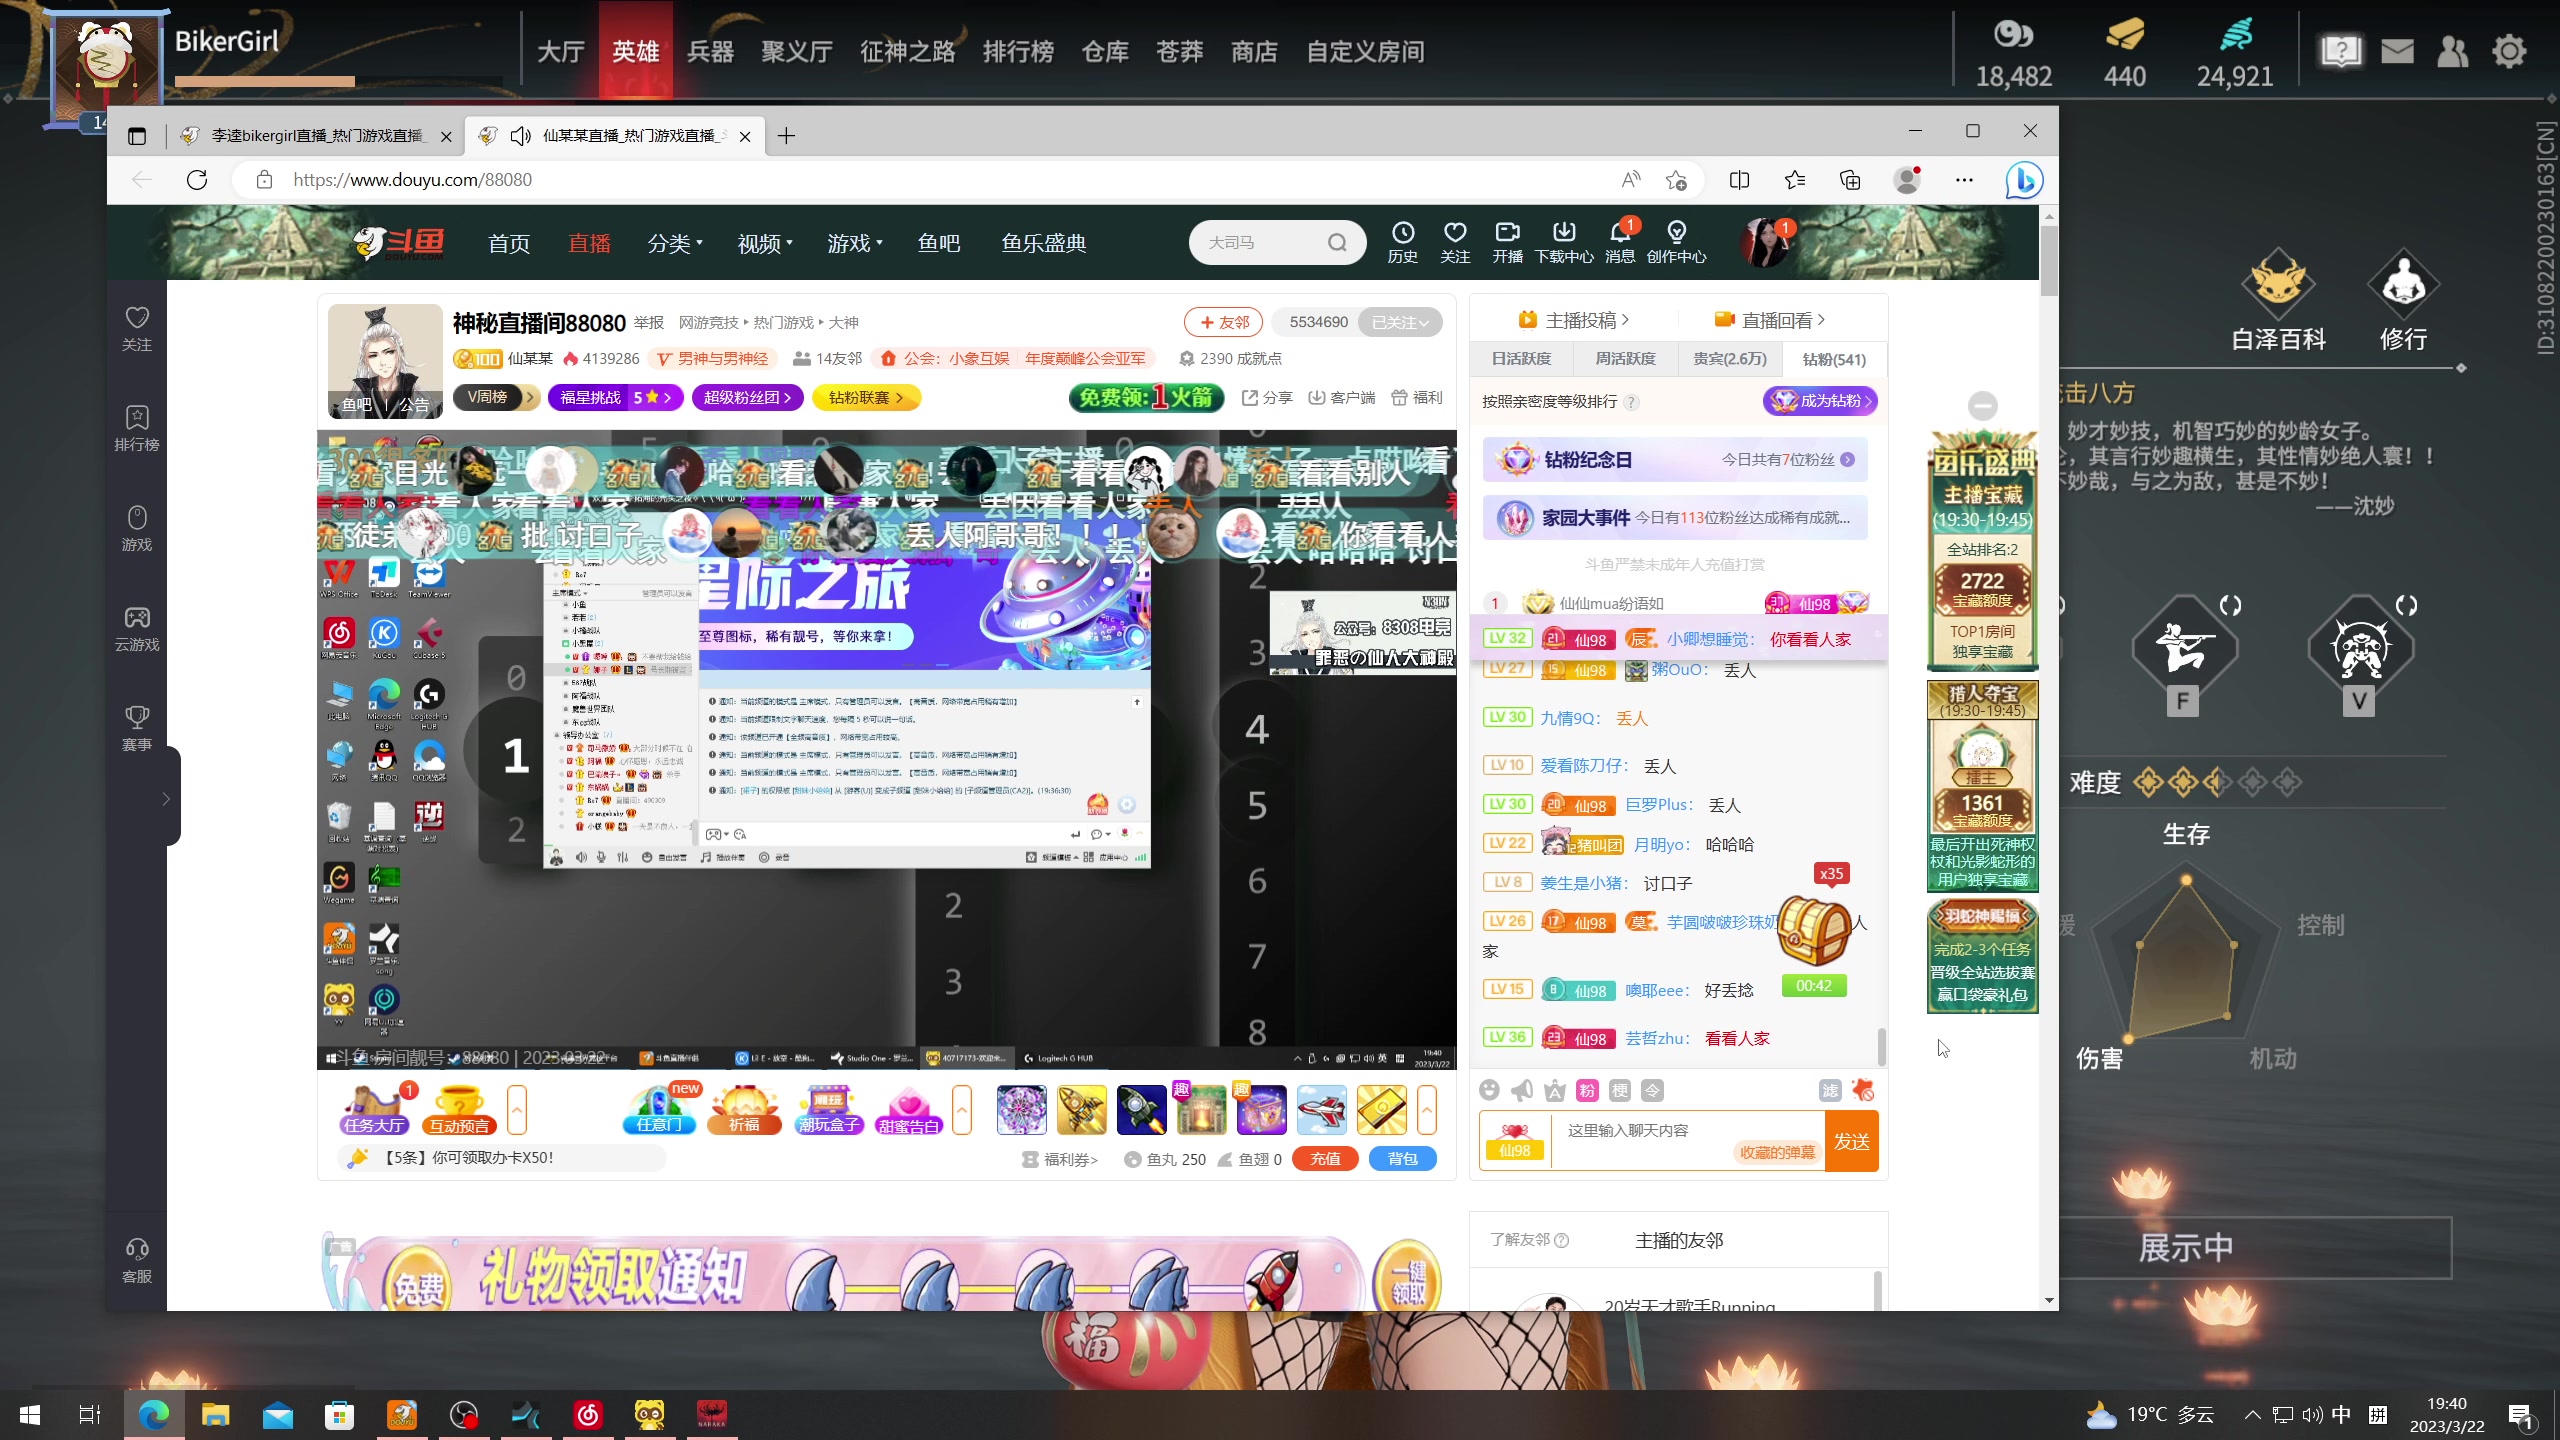Click the Douyu page vertical scrollbar
Screen dimensions: 2560x1440
2049,262
